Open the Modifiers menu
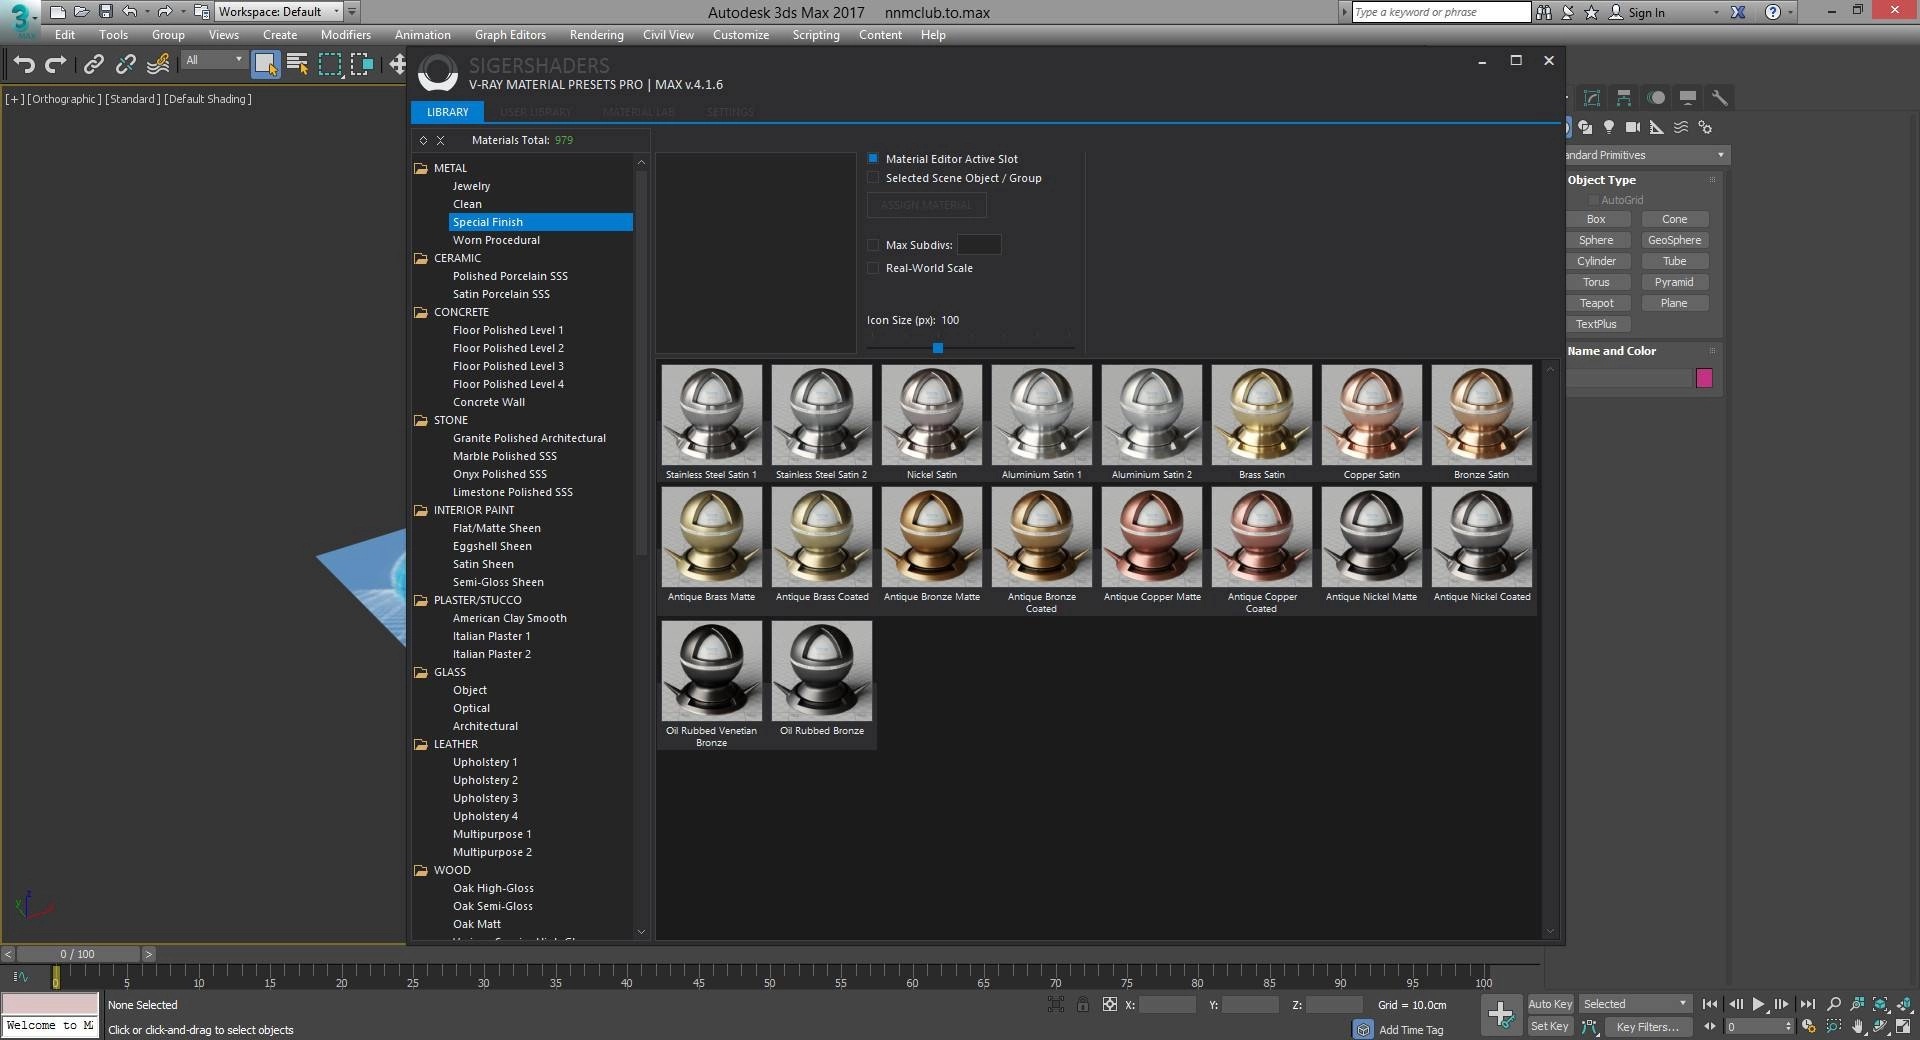The height and width of the screenshot is (1040, 1920). [346, 34]
